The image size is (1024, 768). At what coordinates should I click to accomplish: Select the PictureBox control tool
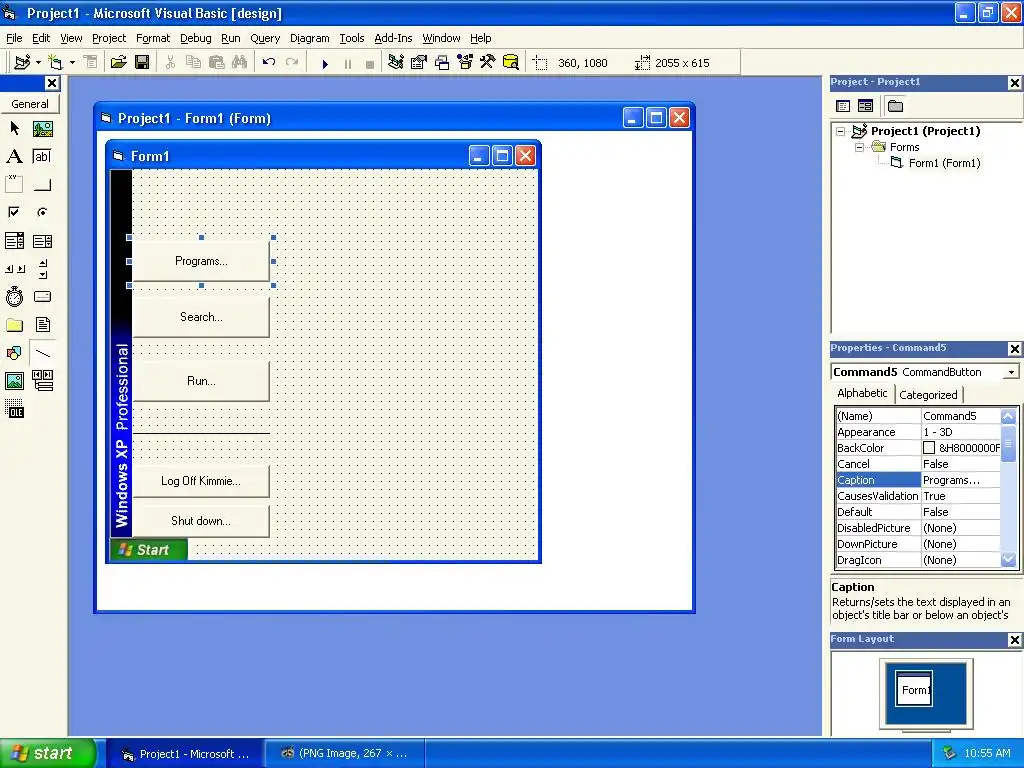coord(42,129)
